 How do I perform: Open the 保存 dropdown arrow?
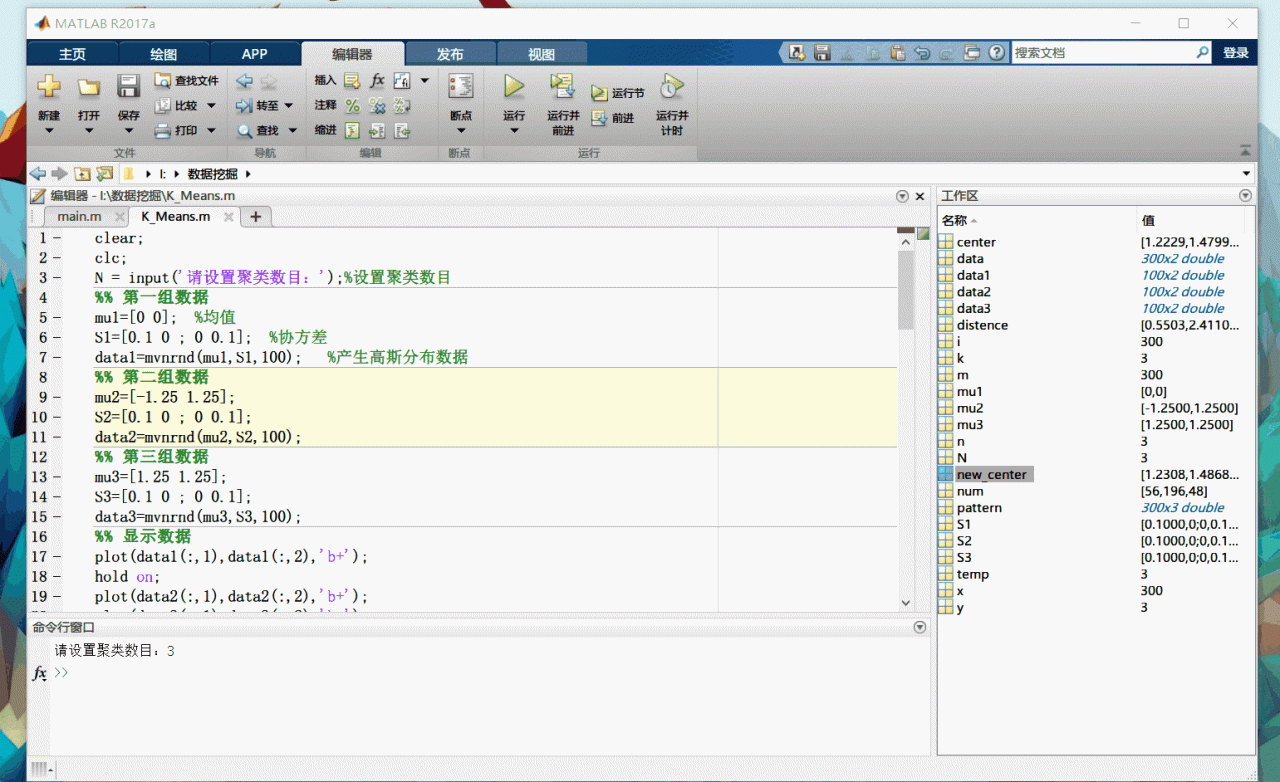point(128,131)
